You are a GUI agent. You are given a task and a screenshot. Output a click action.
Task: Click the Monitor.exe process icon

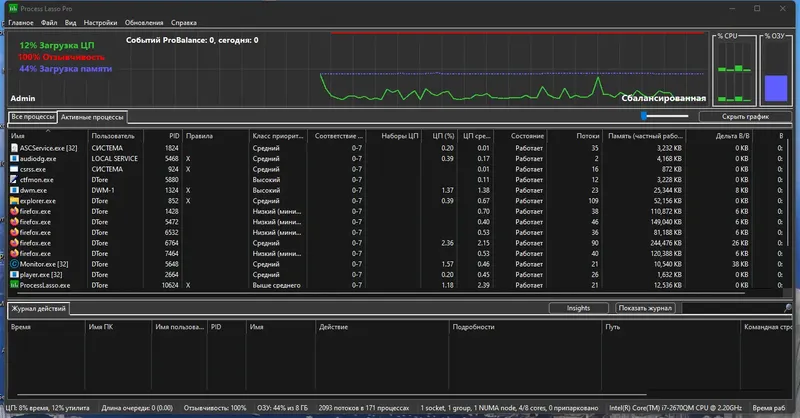(14, 264)
